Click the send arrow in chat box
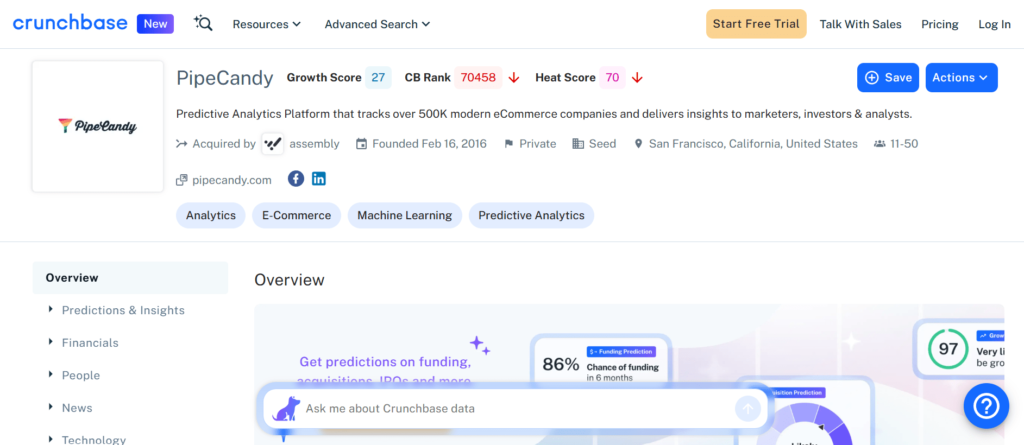Image resolution: width=1024 pixels, height=445 pixels. pyautogui.click(x=747, y=408)
